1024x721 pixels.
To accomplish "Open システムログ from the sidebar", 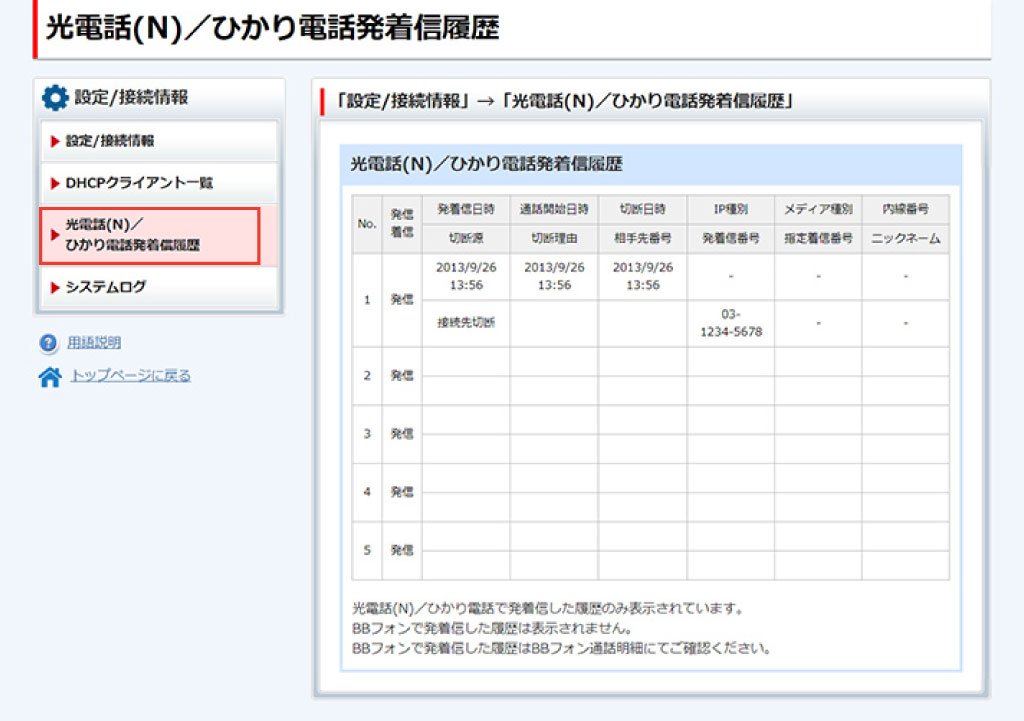I will 105,287.
